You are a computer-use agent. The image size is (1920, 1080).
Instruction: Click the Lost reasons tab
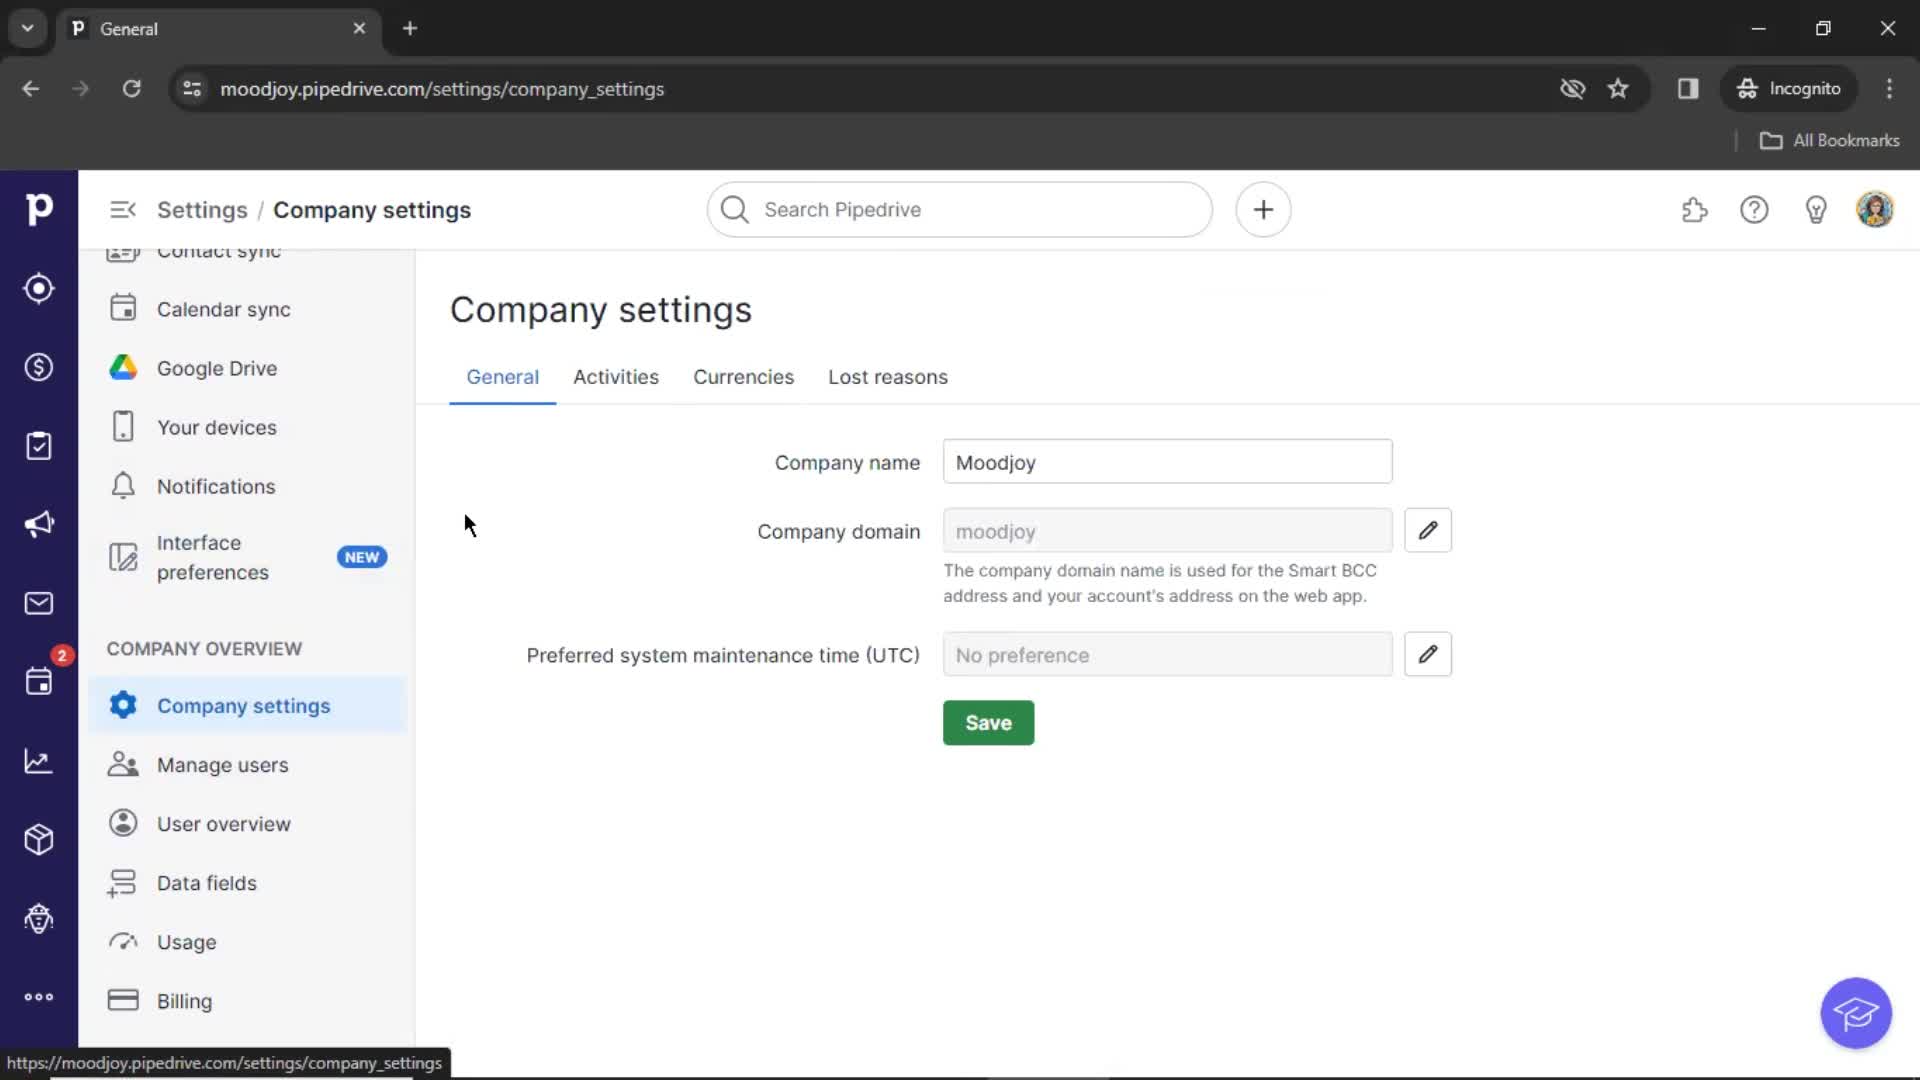(x=887, y=377)
